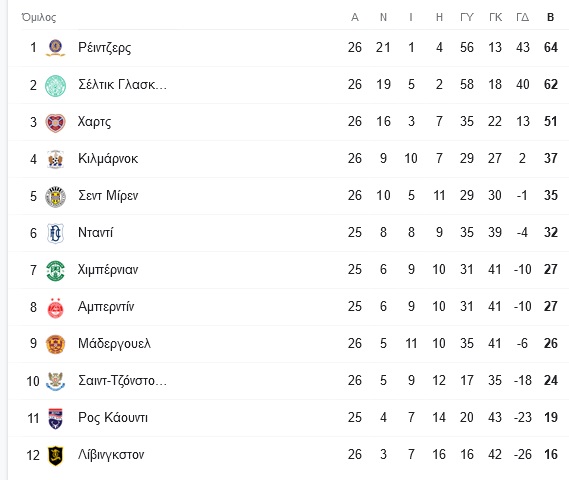Click the Όμιλος column header
The image size is (569, 480).
pos(39,17)
